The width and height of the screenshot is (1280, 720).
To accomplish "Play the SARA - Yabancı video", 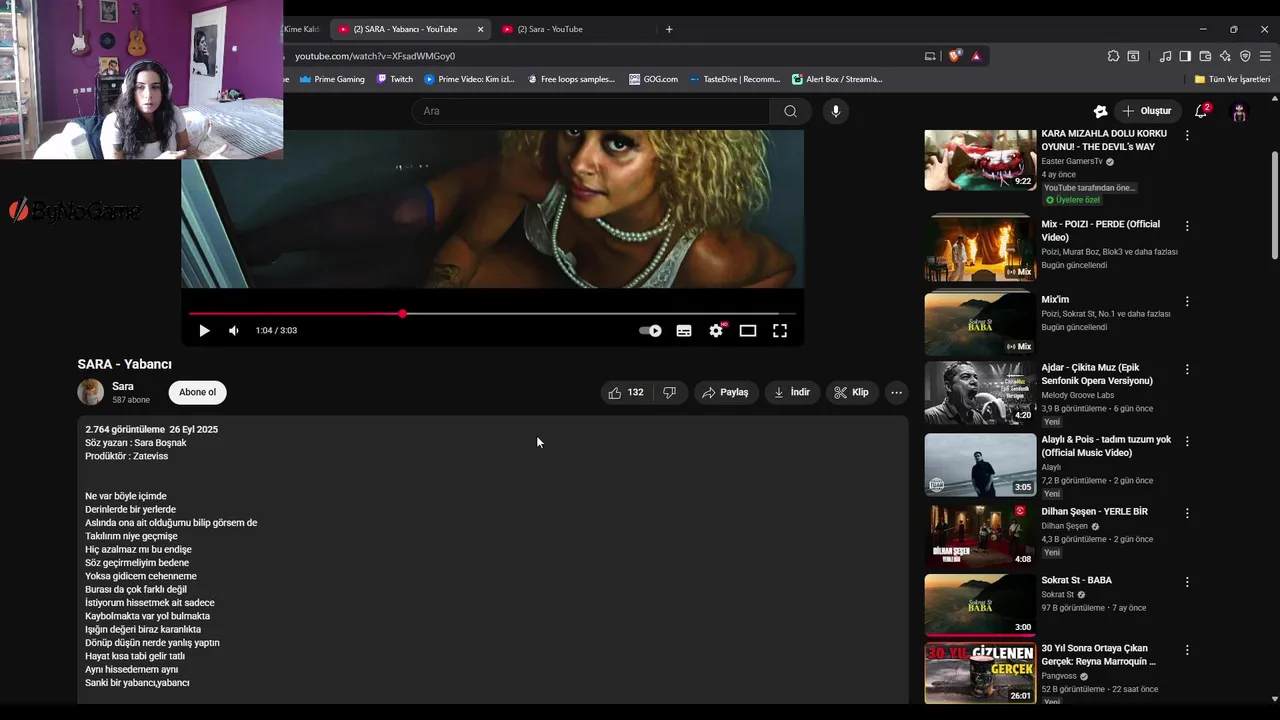I will (204, 331).
